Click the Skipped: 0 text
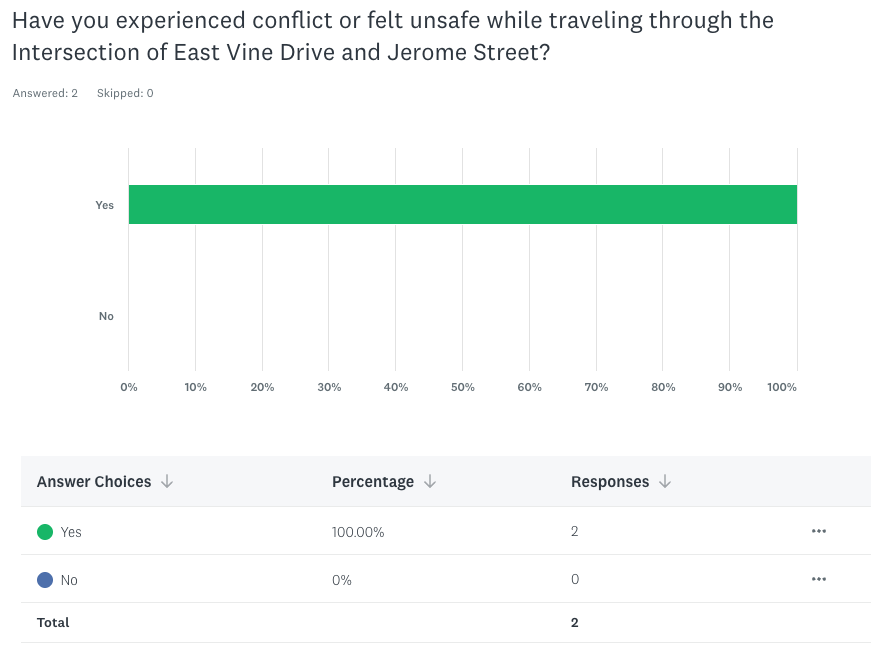The image size is (892, 665). point(125,93)
